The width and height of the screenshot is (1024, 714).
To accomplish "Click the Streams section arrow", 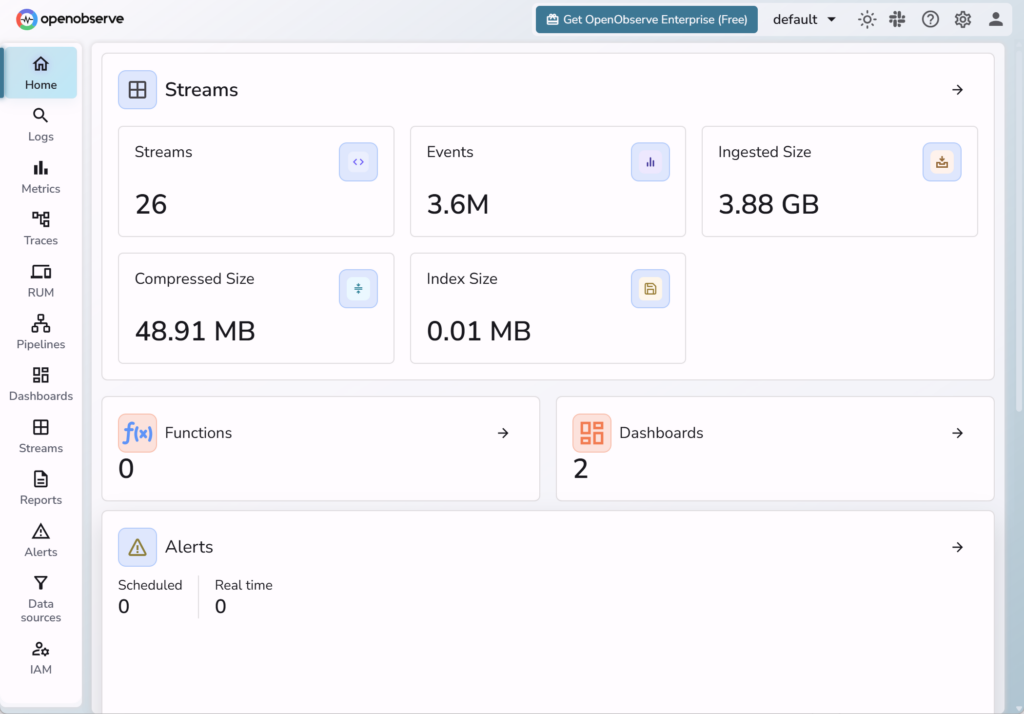I will coord(957,90).
